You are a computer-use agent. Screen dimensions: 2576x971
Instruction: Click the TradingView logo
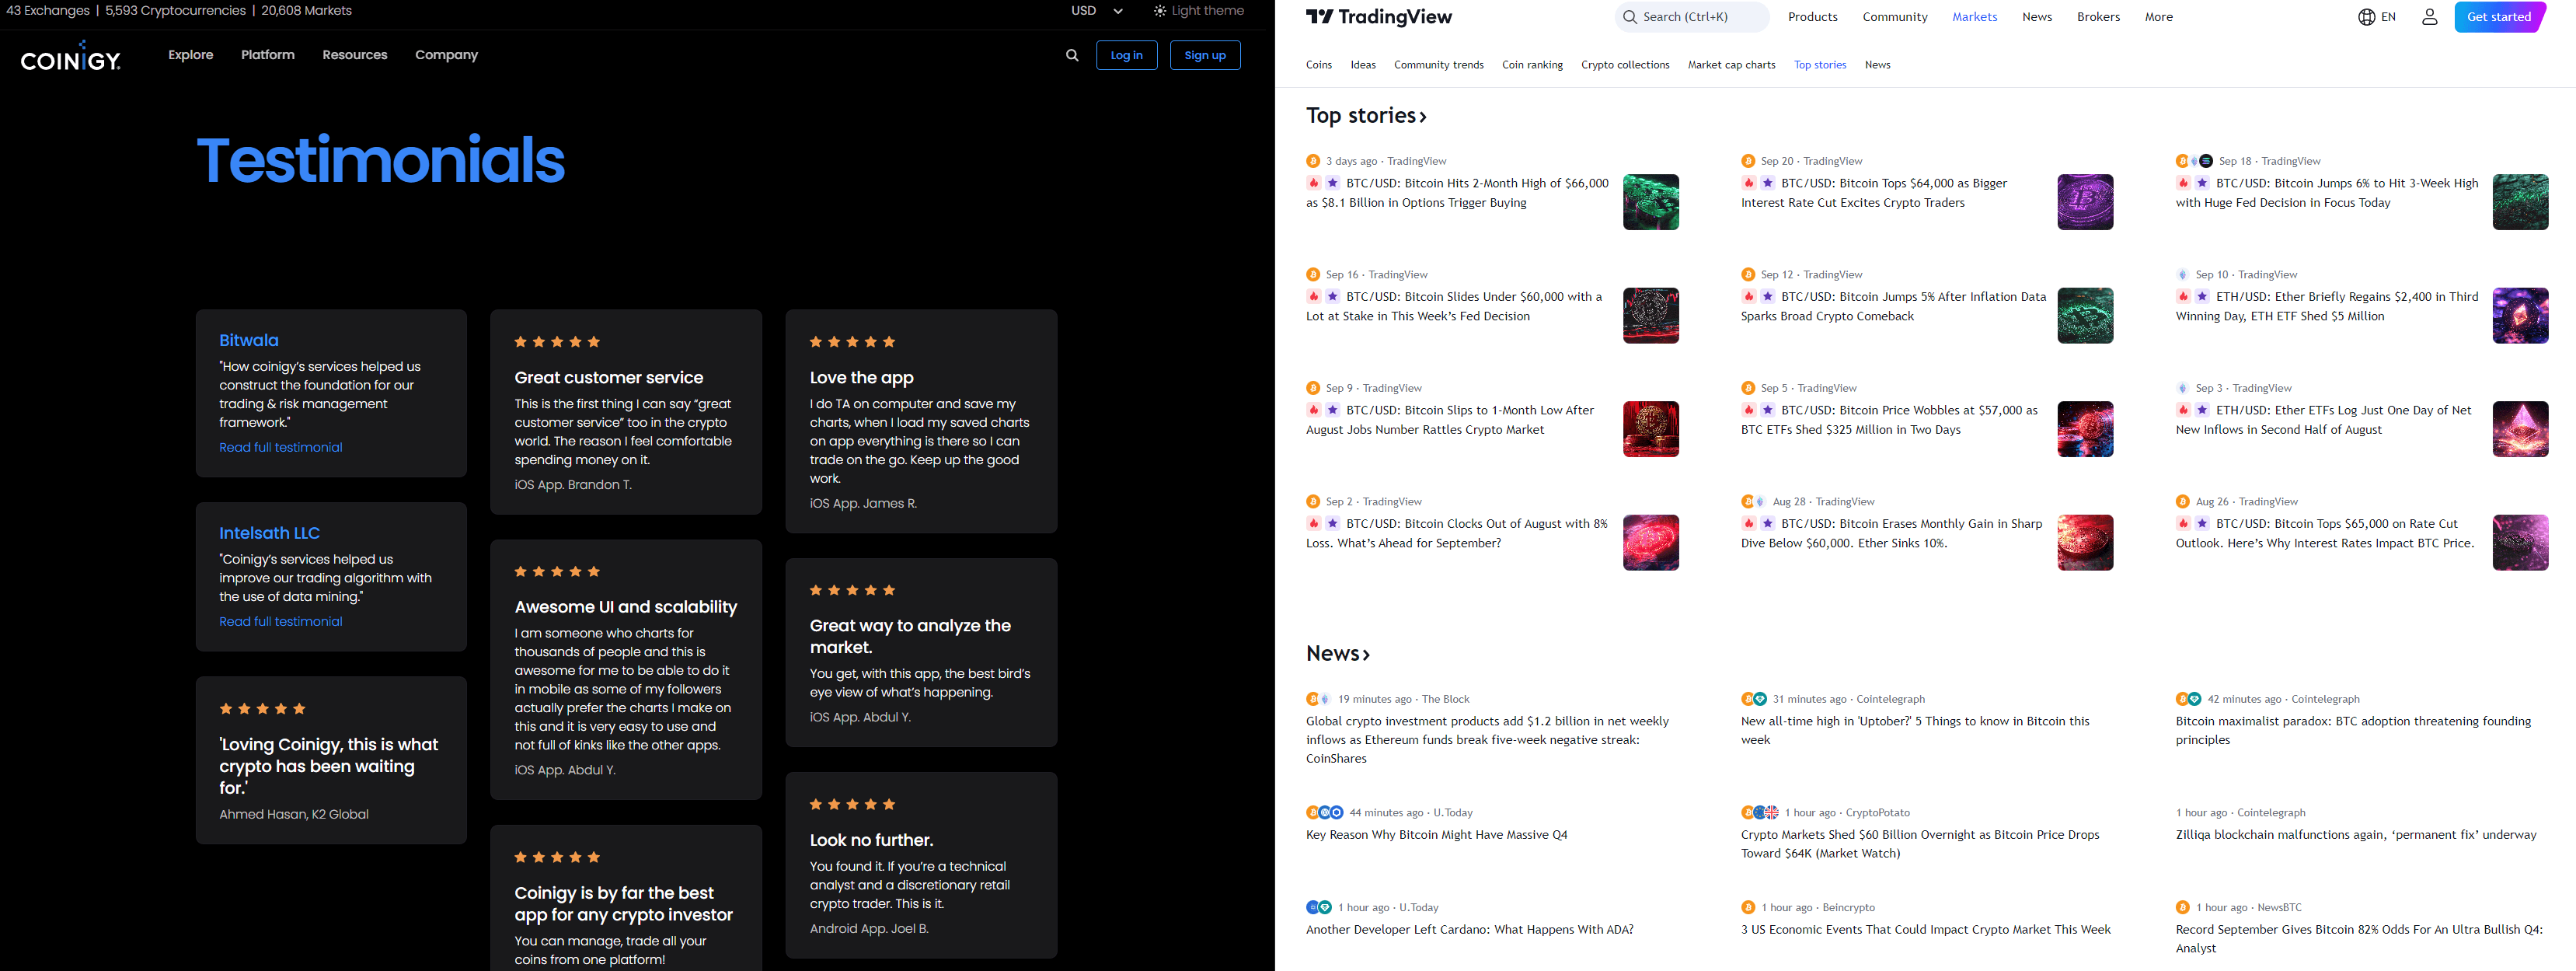[1379, 17]
